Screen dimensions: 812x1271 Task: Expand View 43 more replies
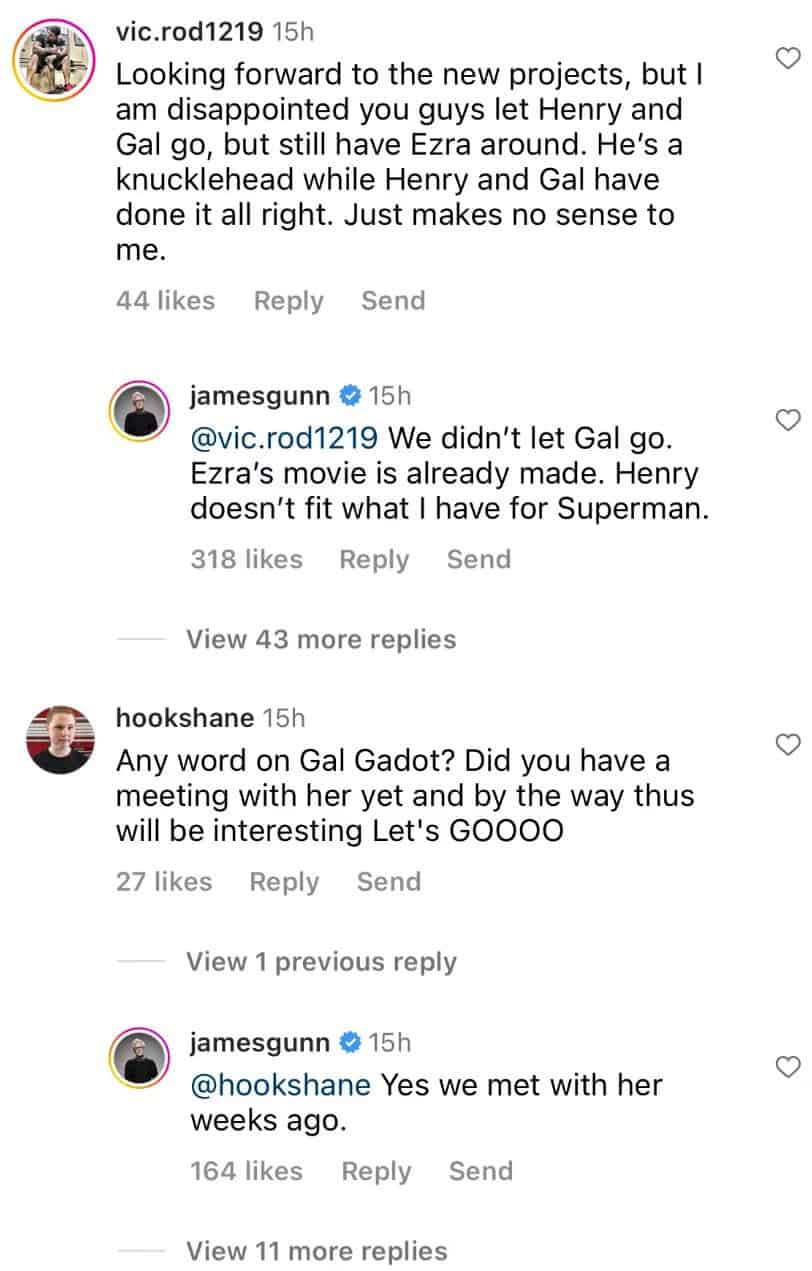coord(320,639)
